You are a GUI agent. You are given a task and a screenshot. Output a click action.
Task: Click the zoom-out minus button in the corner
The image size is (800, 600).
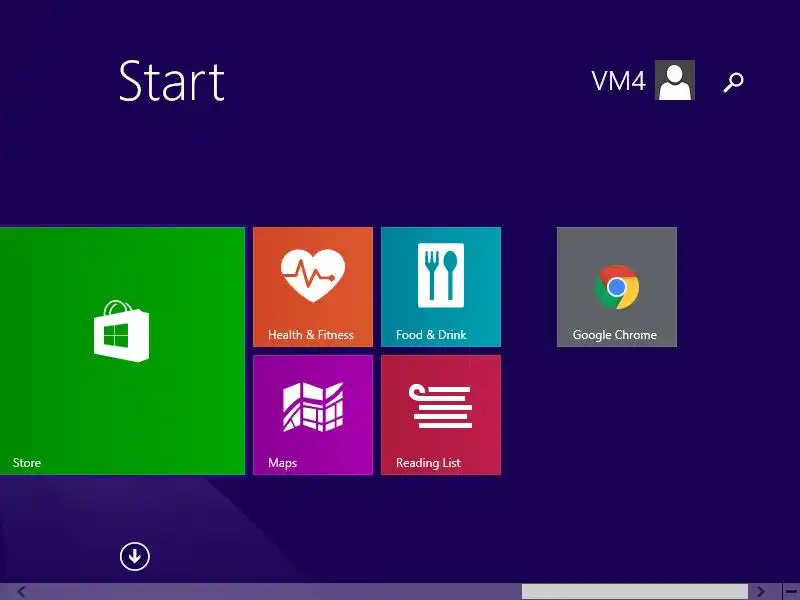[x=791, y=592]
